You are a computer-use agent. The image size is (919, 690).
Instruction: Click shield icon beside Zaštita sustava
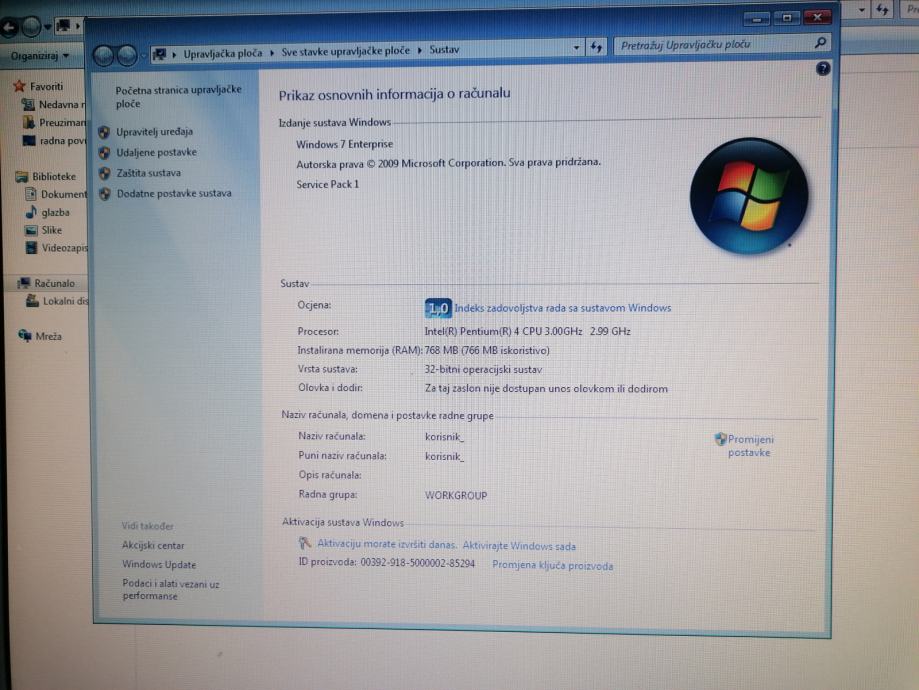point(104,174)
